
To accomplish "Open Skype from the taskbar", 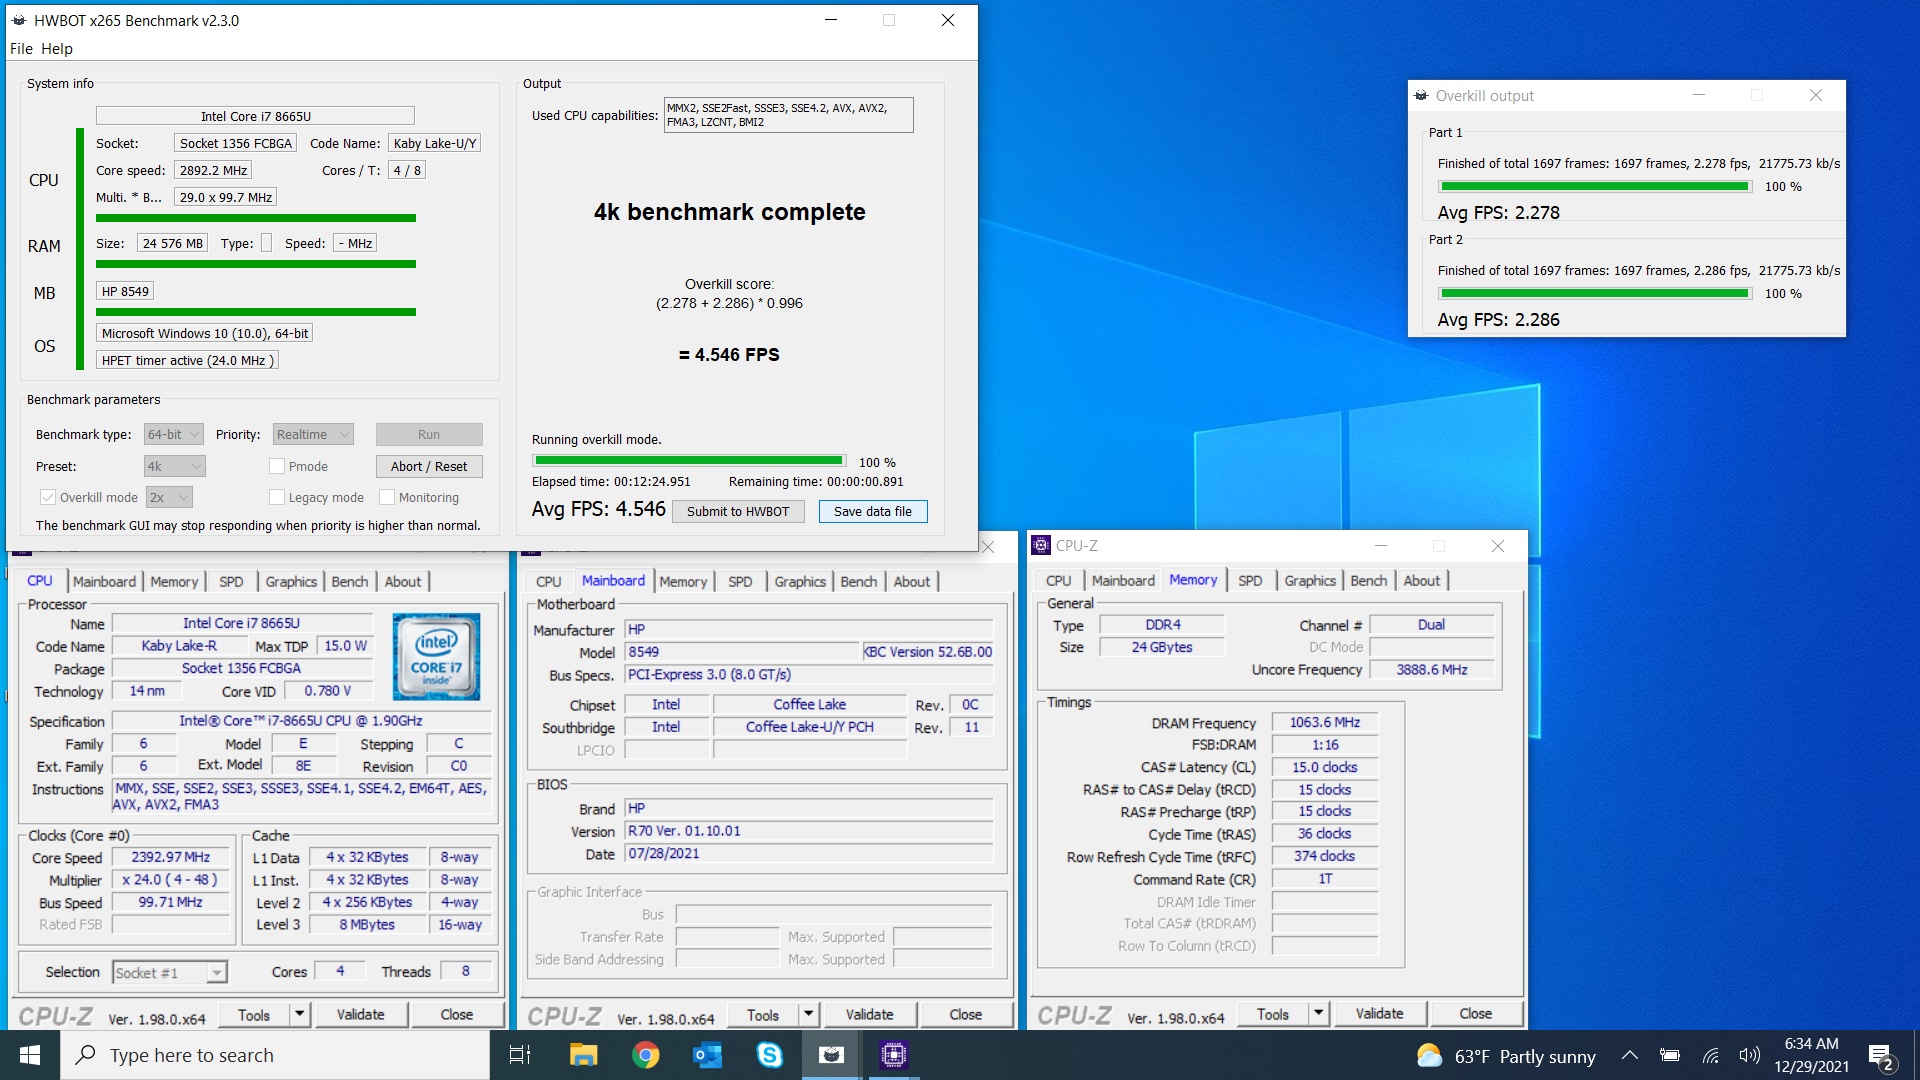I will tap(769, 1055).
